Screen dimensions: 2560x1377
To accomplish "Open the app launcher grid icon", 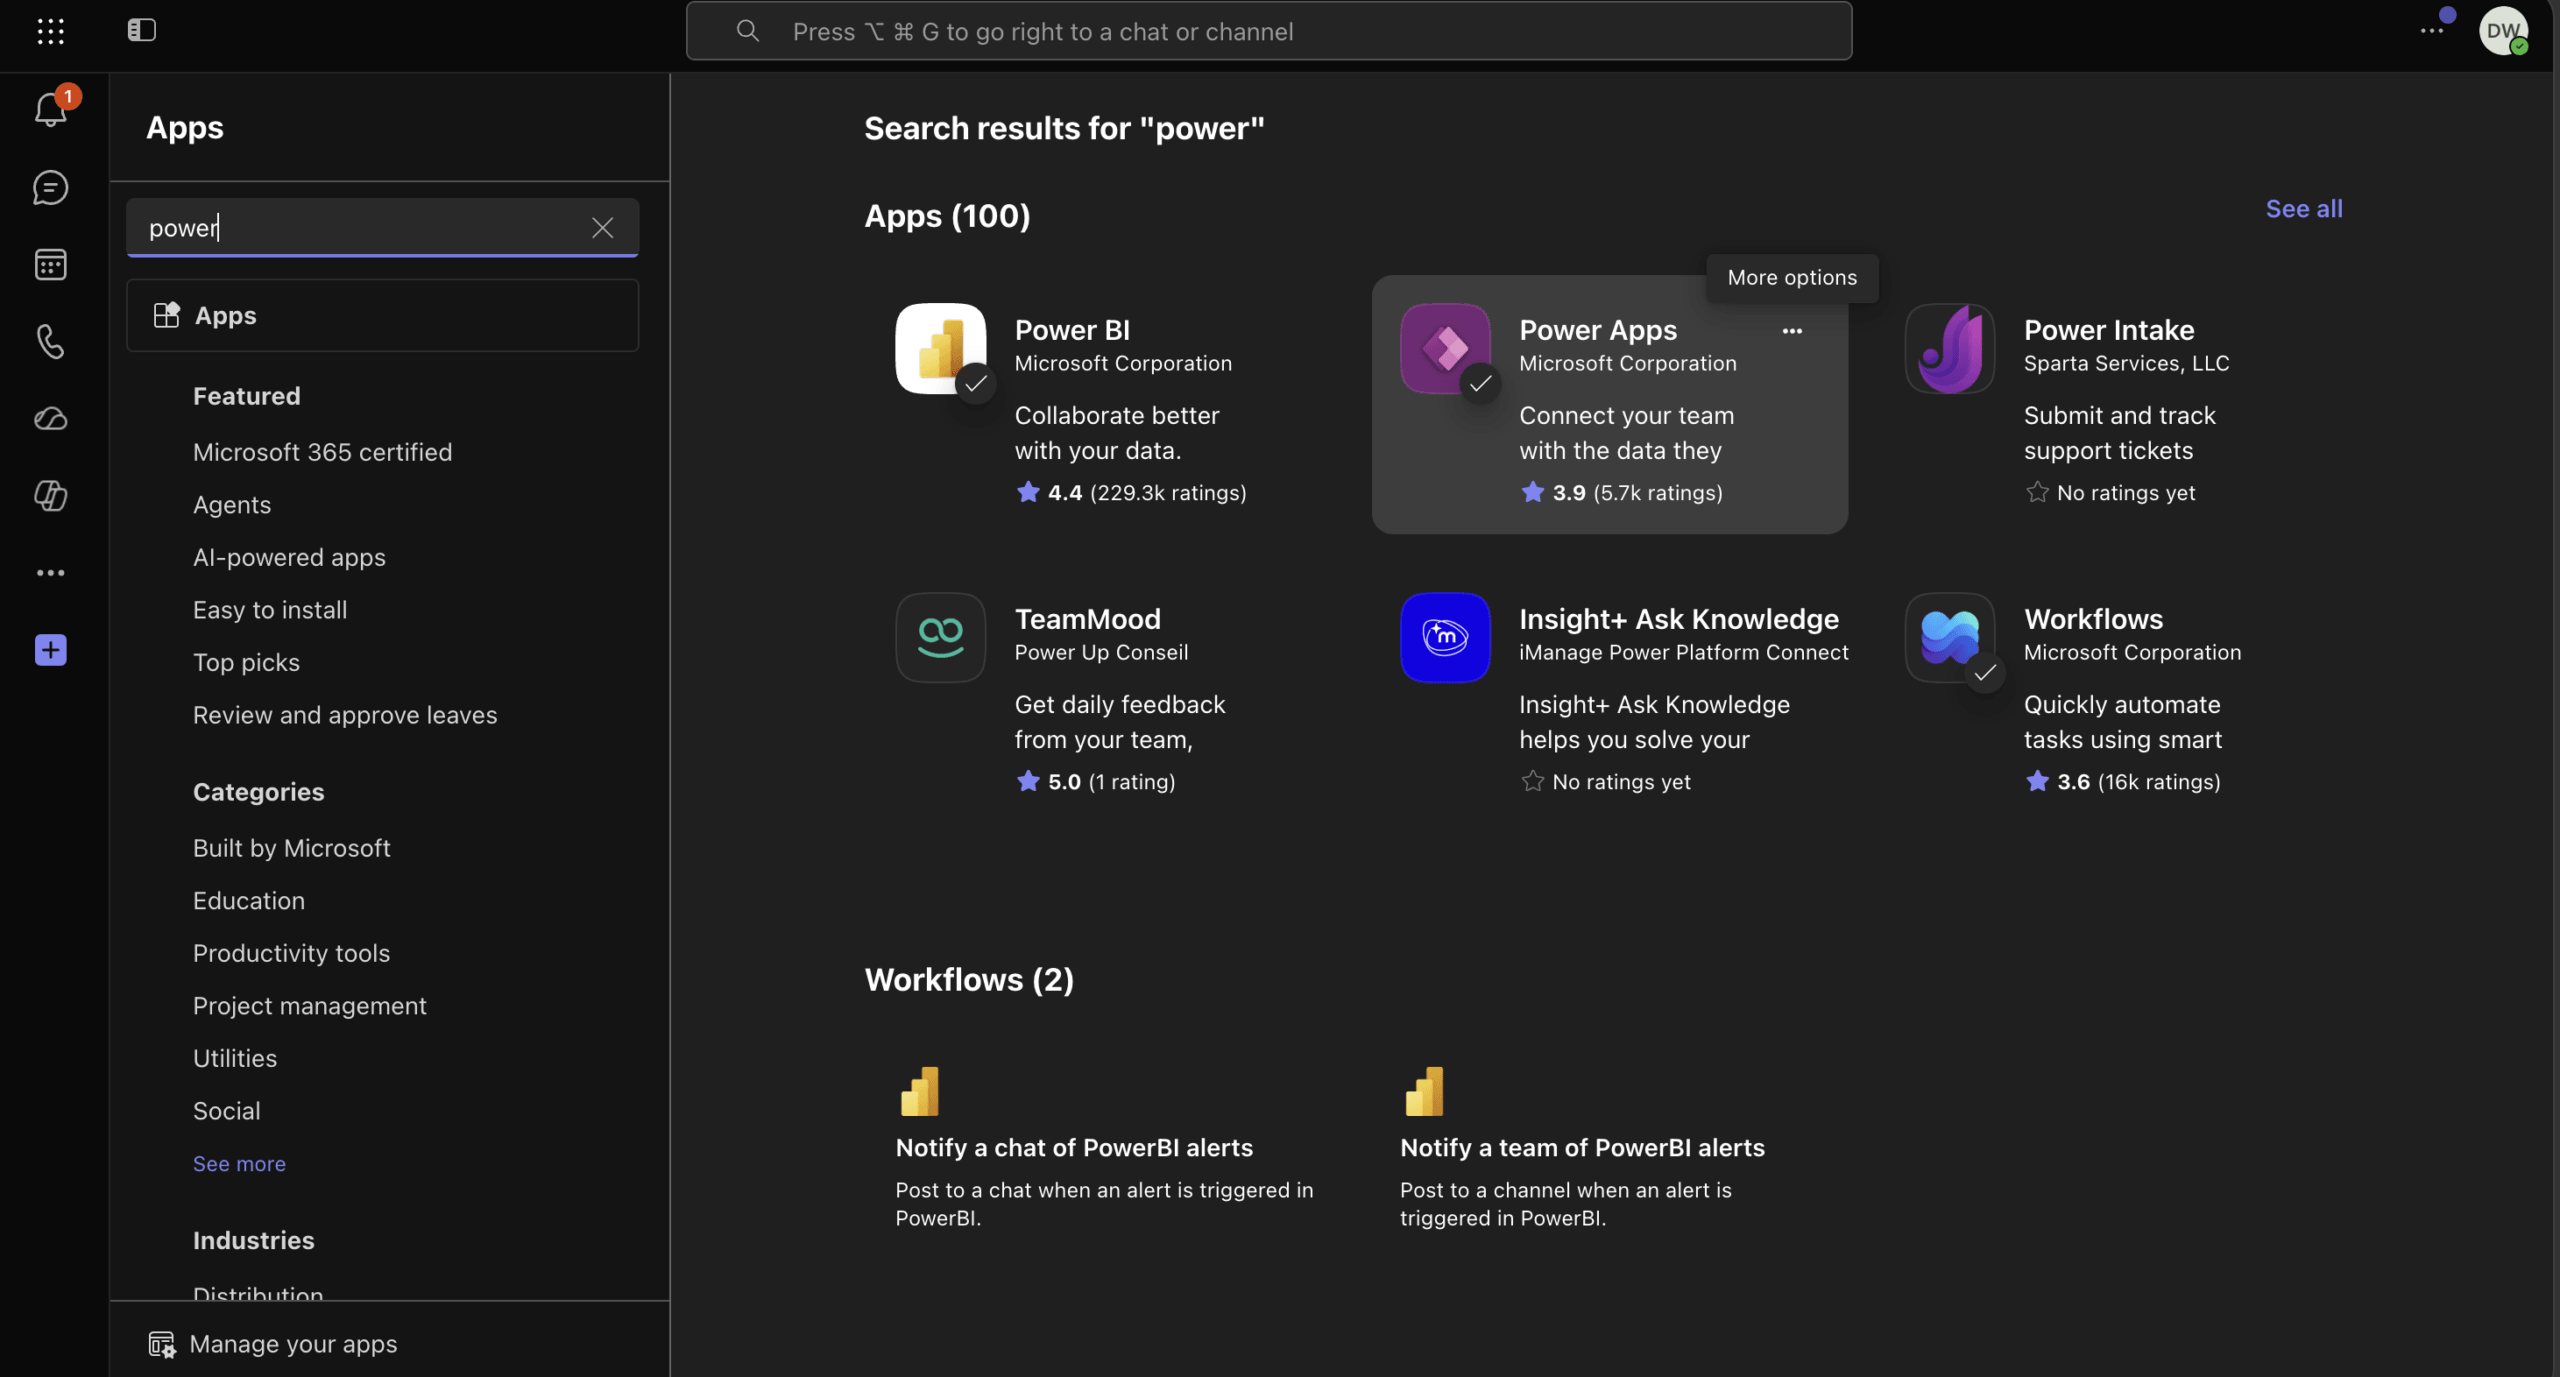I will 50,31.
